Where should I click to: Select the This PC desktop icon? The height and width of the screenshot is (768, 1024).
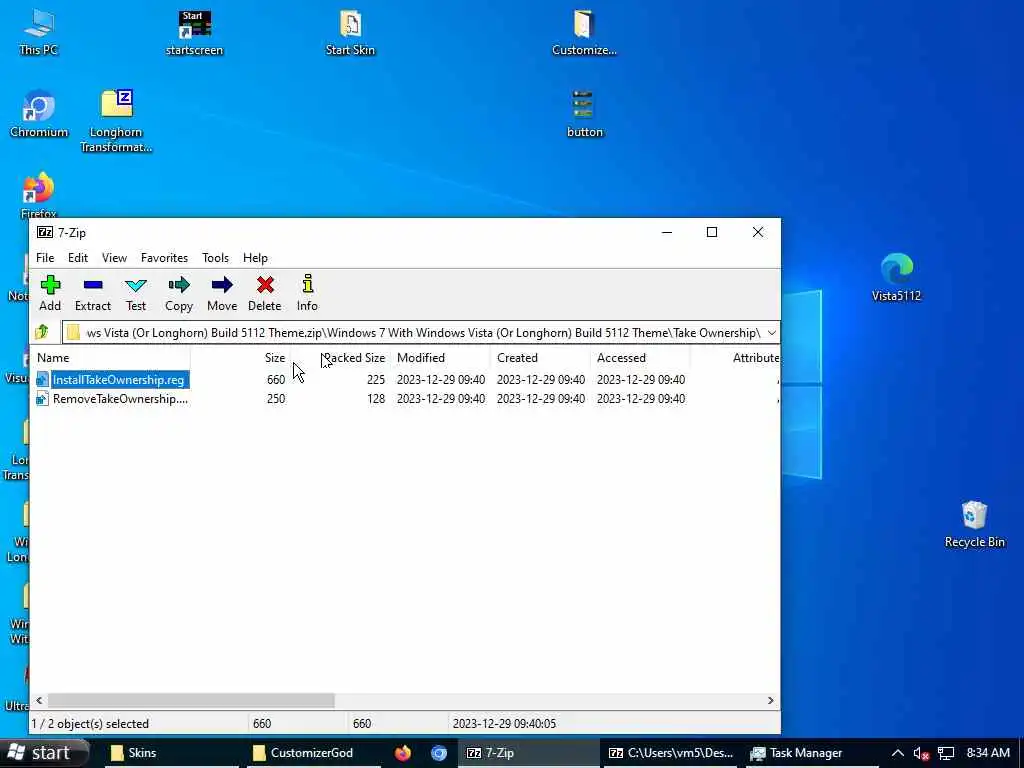pos(39,33)
